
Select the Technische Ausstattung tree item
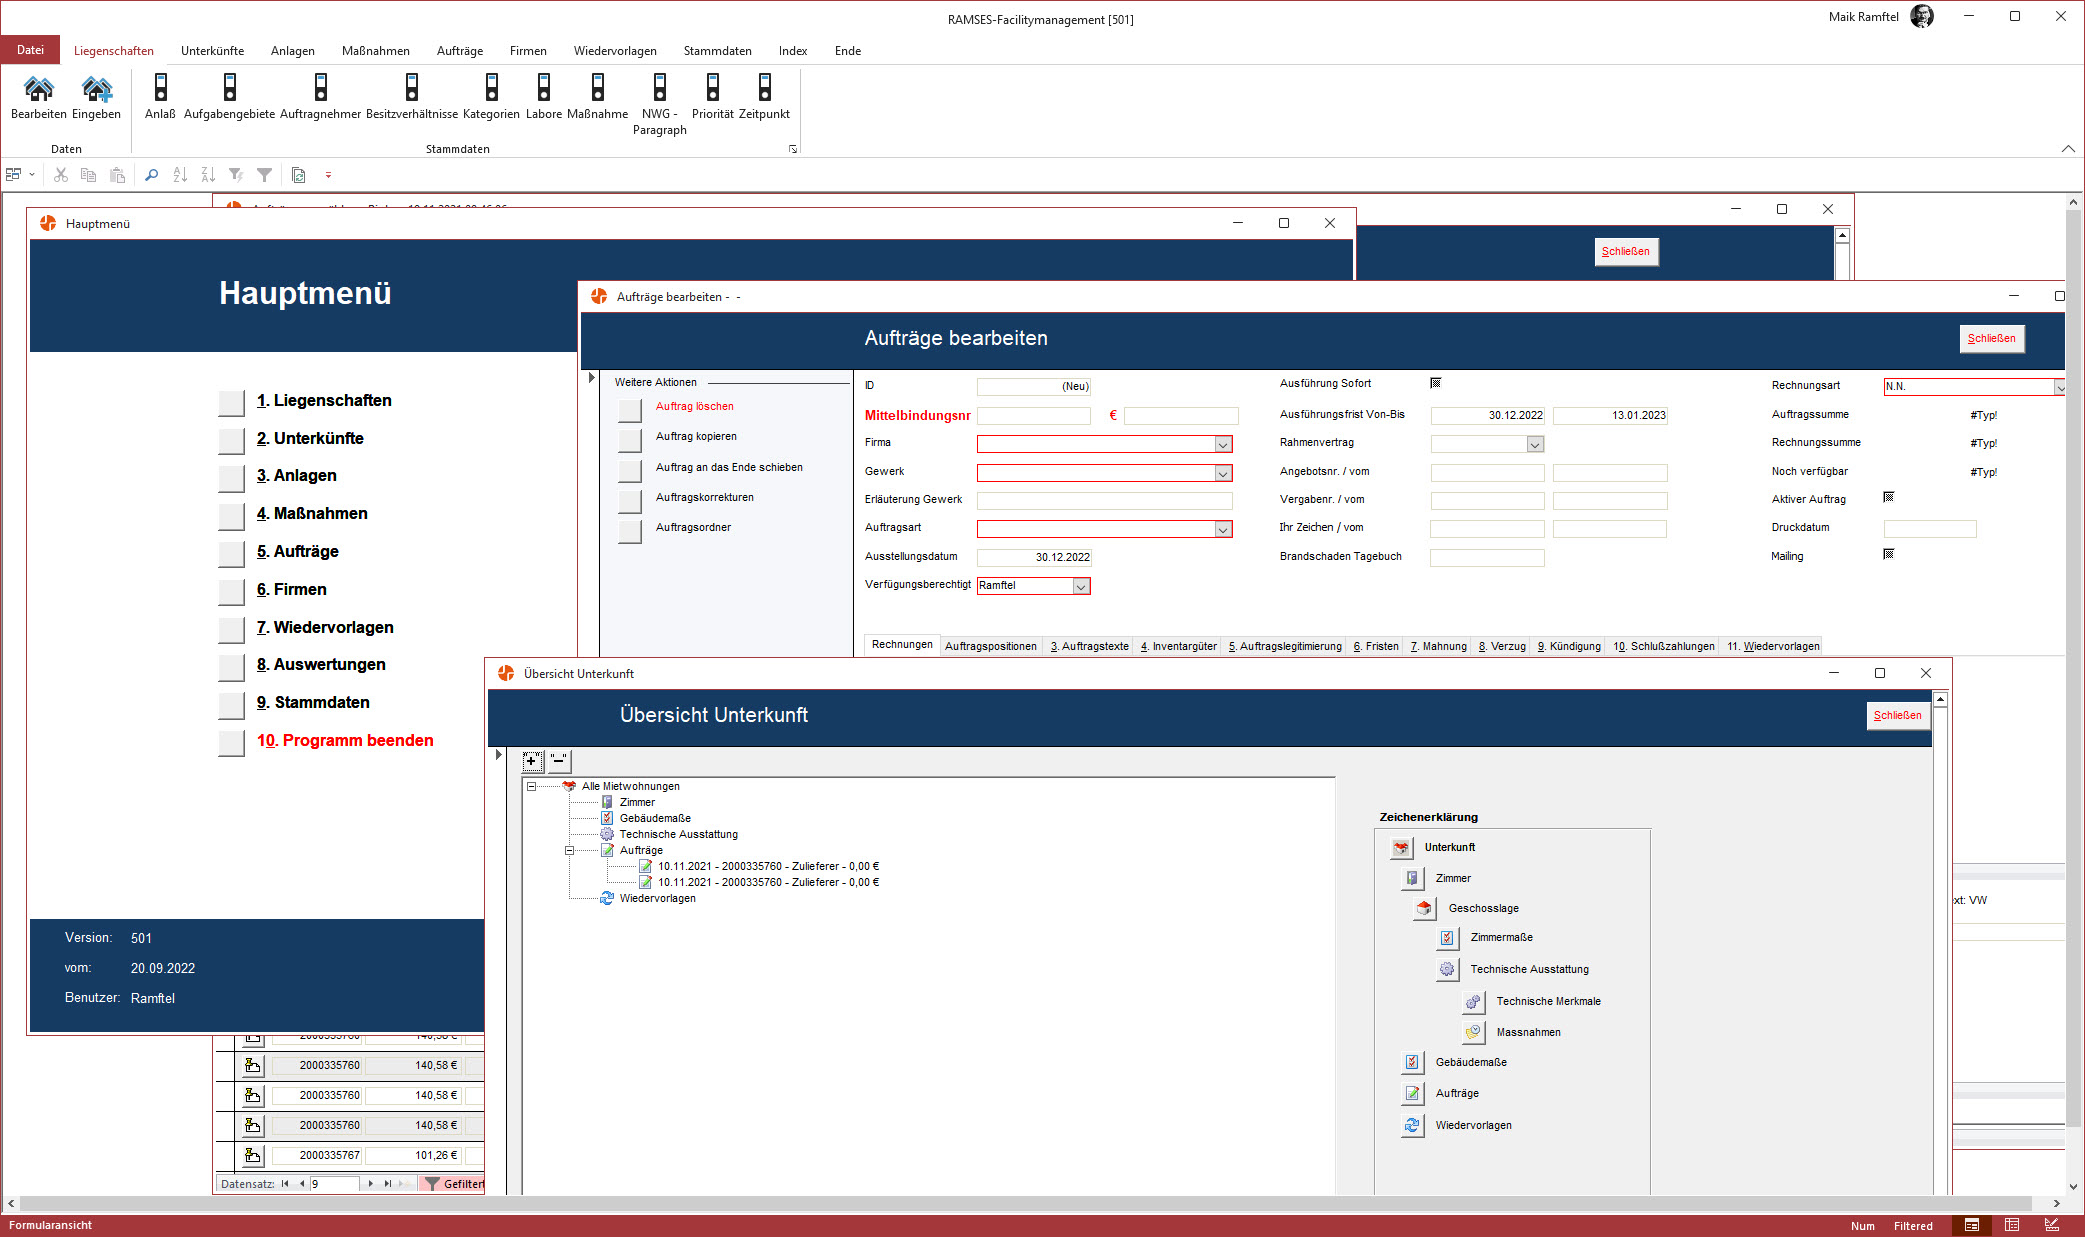click(678, 835)
